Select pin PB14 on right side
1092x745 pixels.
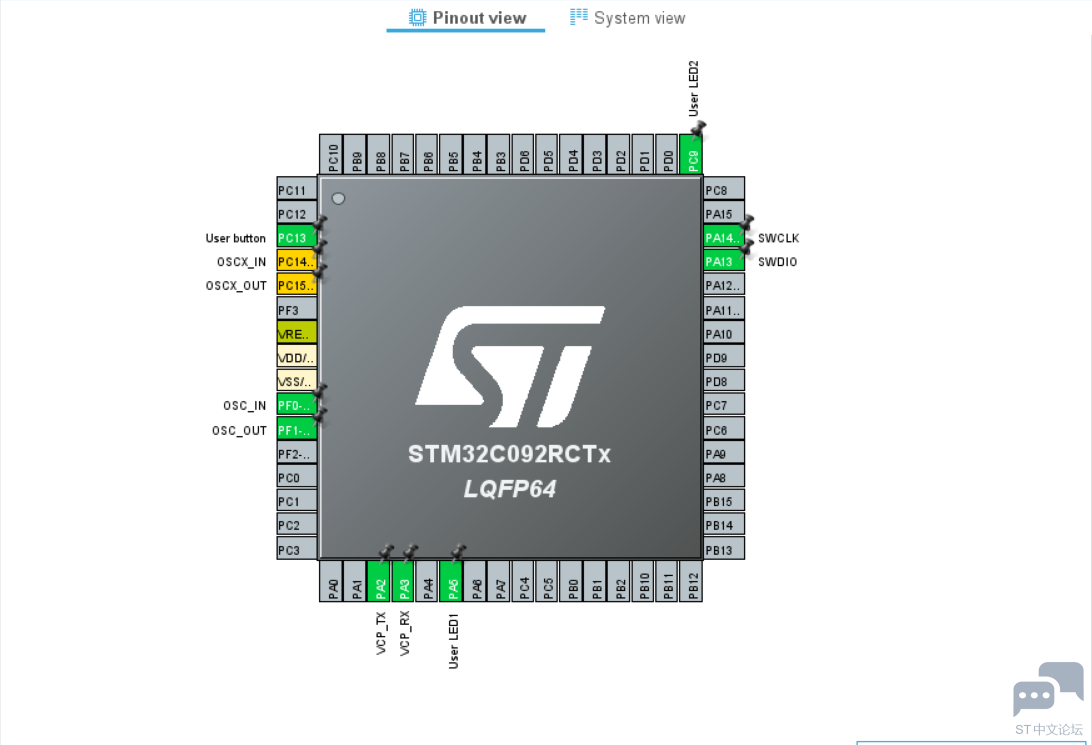pyautogui.click(x=724, y=524)
